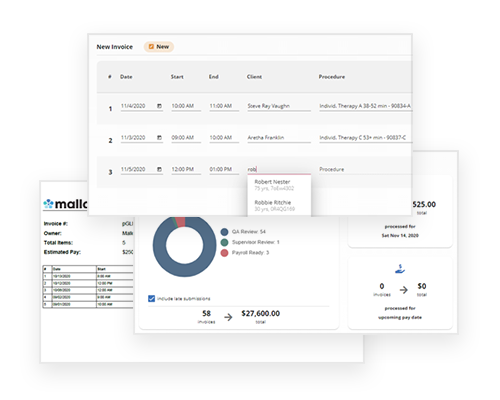Click the Steve Ray Vaughn client field
500x400 pixels.
point(279,106)
